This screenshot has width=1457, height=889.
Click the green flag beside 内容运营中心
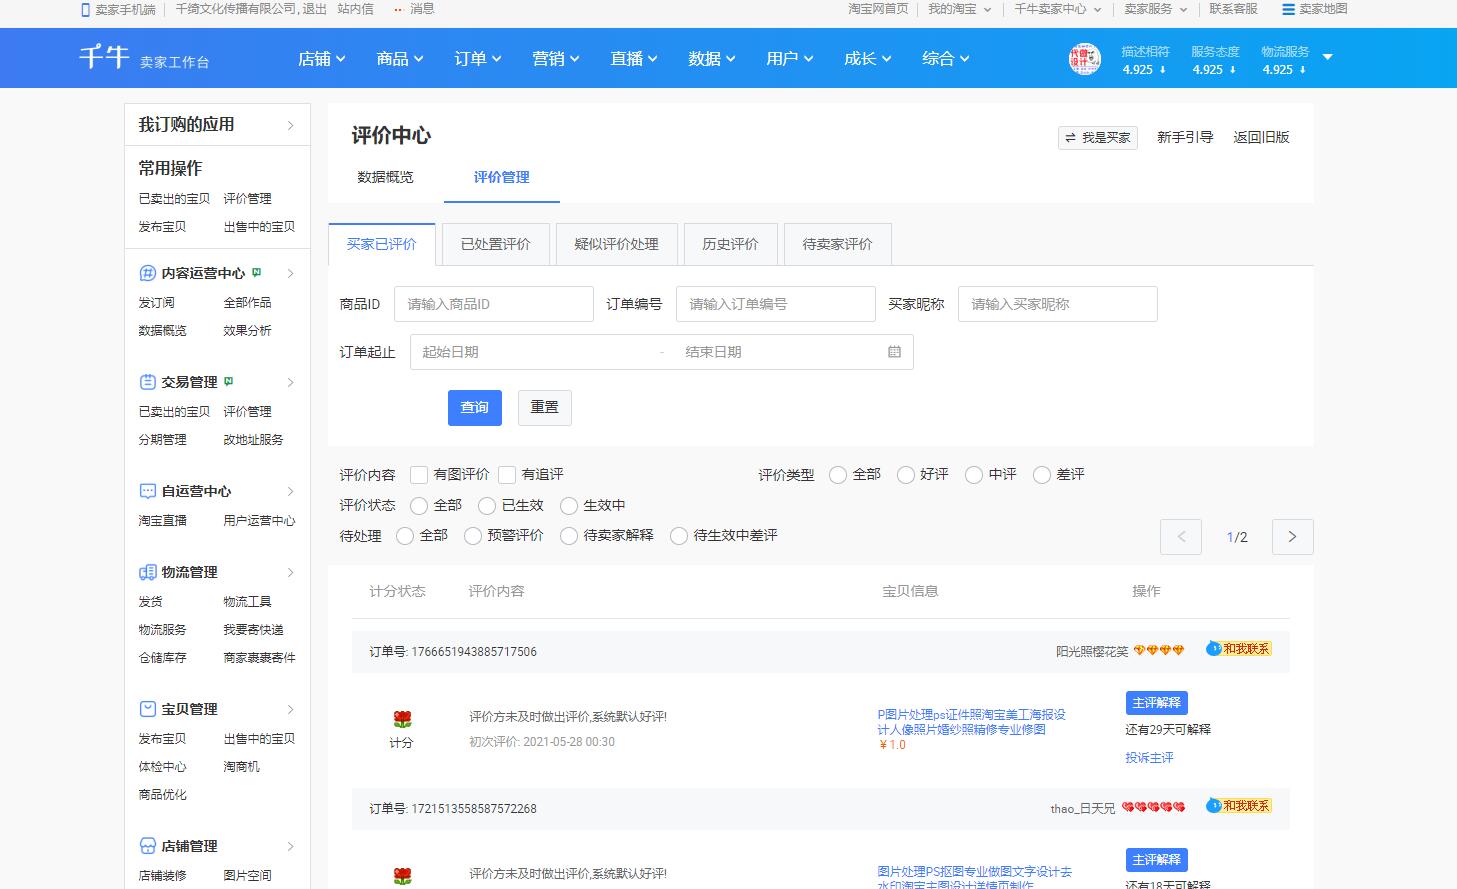[257, 272]
